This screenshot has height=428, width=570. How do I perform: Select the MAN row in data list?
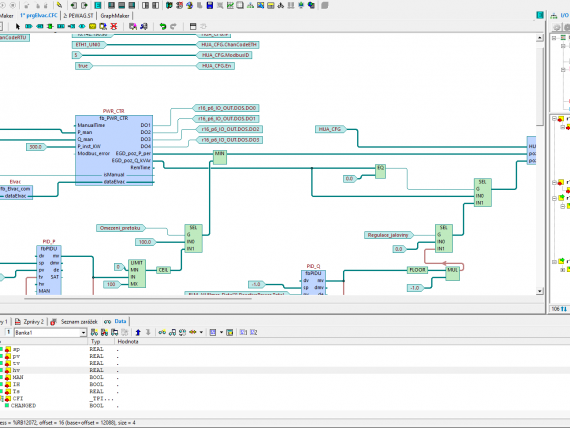pyautogui.click(x=285, y=377)
